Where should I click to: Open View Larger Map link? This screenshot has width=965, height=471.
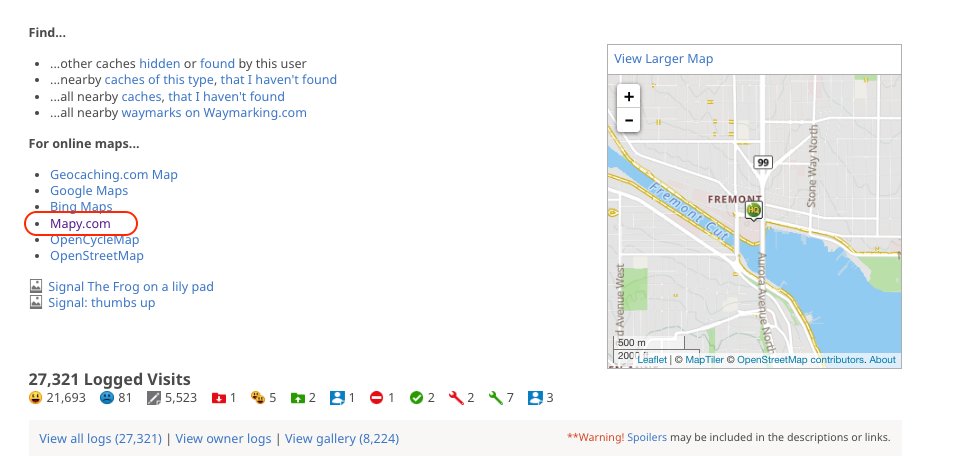click(x=663, y=59)
